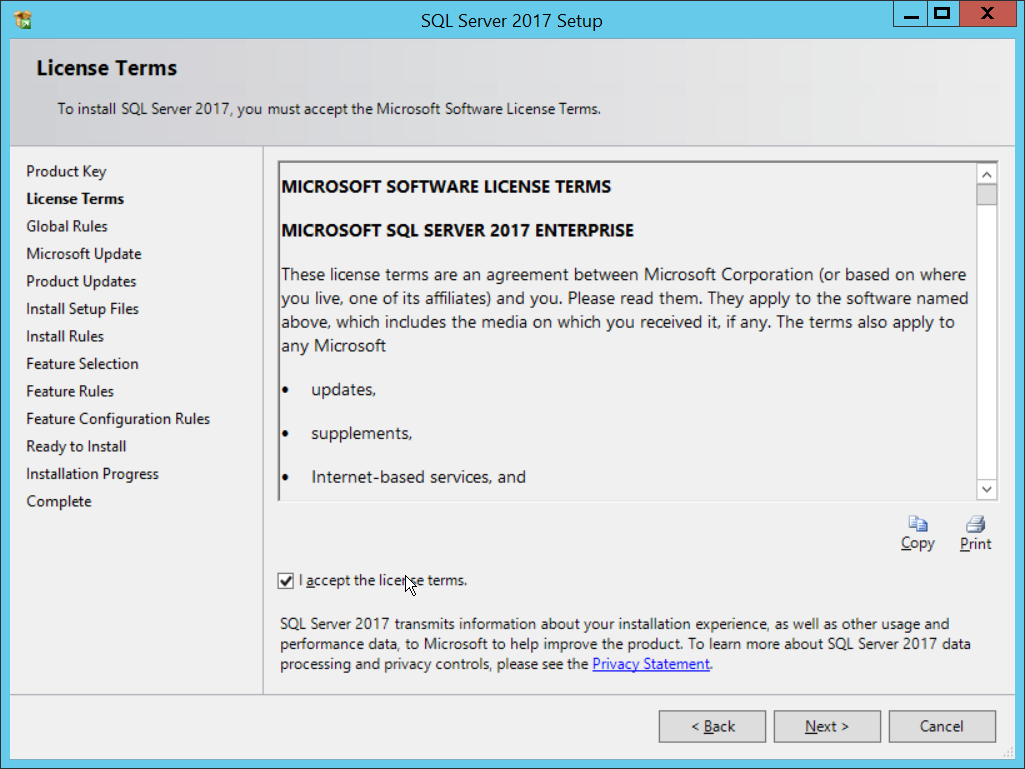
Task: Maximize the setup window
Action: [940, 14]
